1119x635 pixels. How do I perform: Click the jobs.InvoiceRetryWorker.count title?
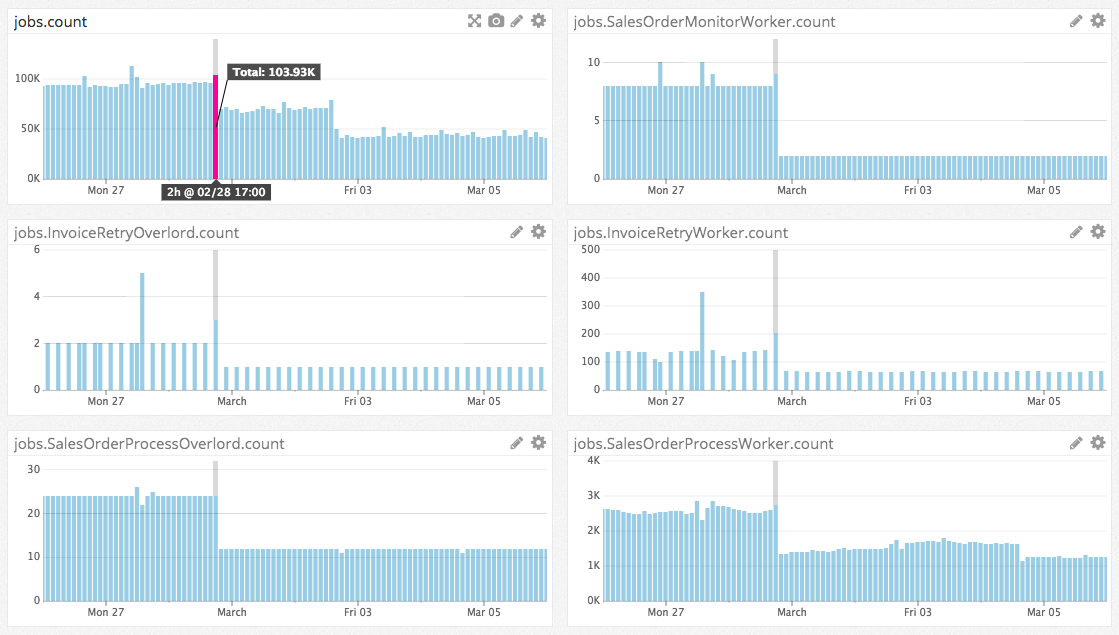(681, 233)
